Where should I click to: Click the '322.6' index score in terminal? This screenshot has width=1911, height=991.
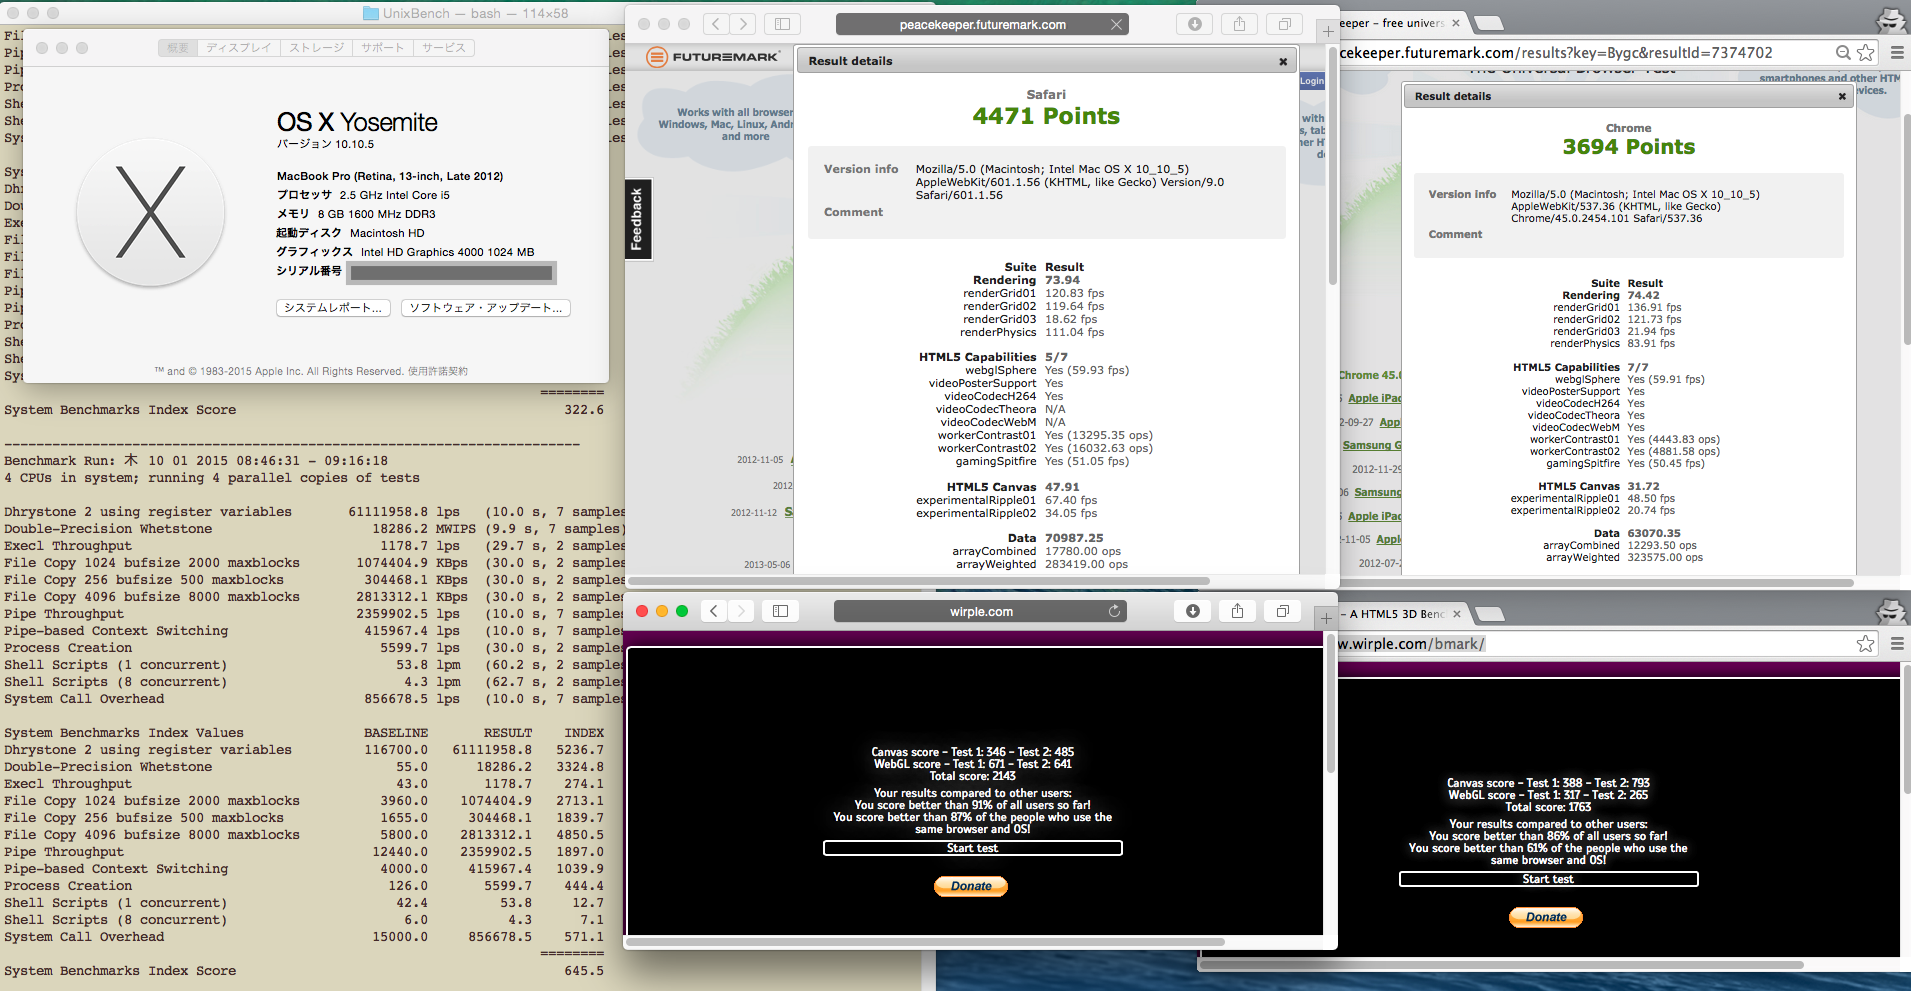(584, 410)
